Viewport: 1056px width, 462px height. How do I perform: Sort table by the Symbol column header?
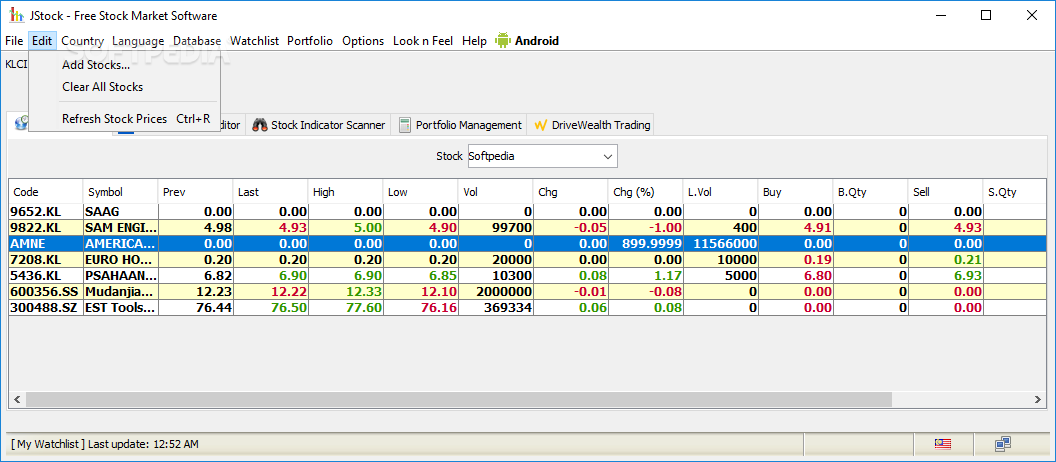tap(120, 192)
